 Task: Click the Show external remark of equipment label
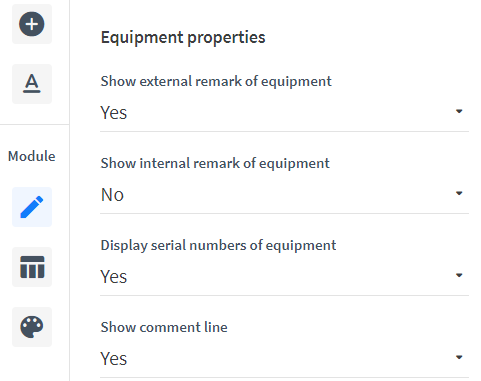pyautogui.click(x=216, y=81)
